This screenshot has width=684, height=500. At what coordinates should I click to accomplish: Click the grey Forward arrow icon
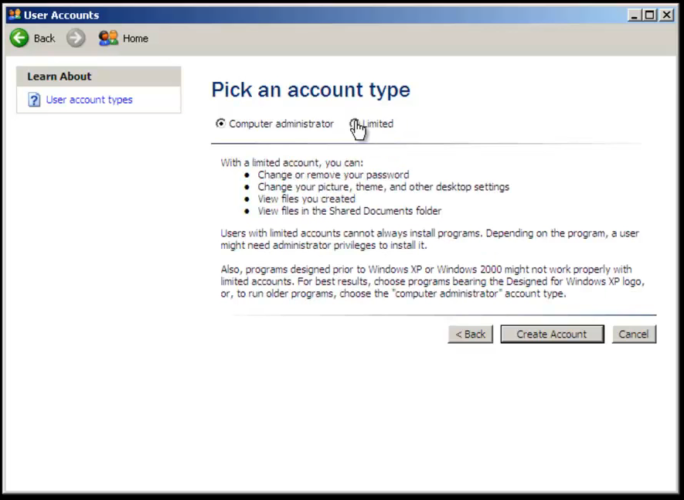pyautogui.click(x=76, y=38)
